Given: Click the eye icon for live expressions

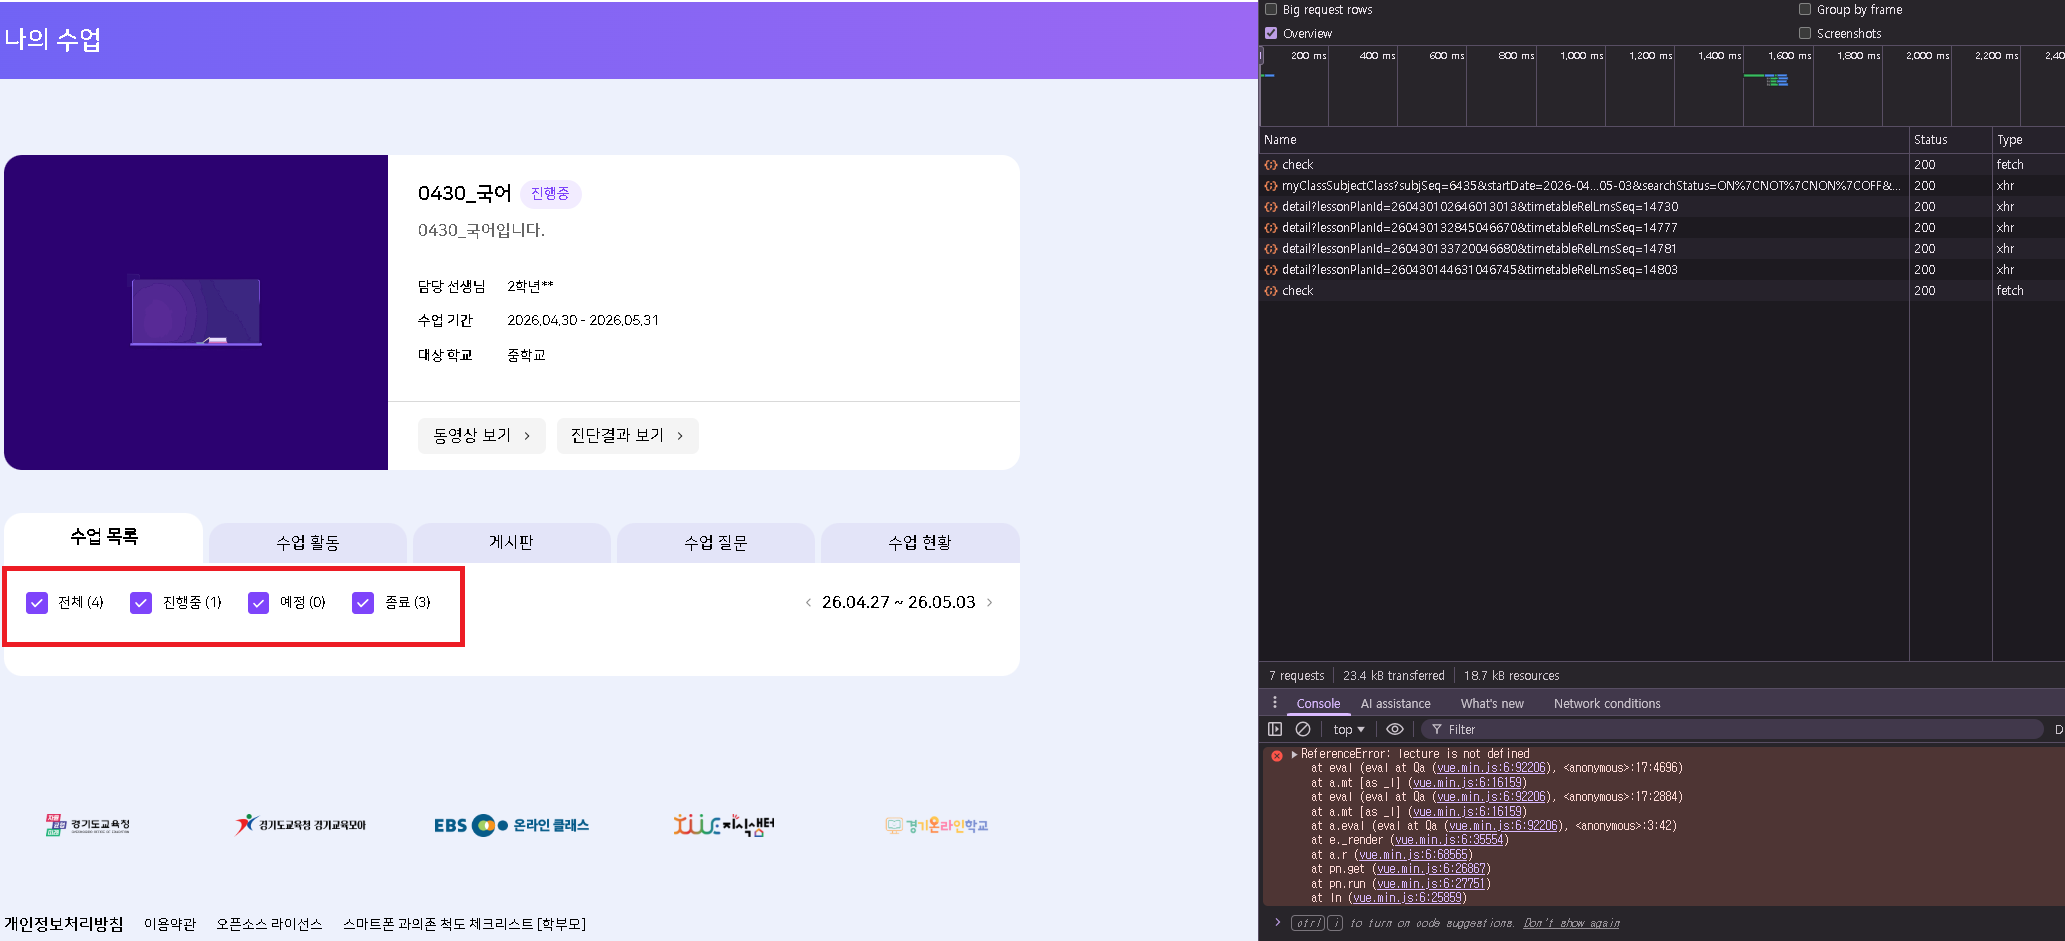Looking at the screenshot, I should tap(1394, 729).
